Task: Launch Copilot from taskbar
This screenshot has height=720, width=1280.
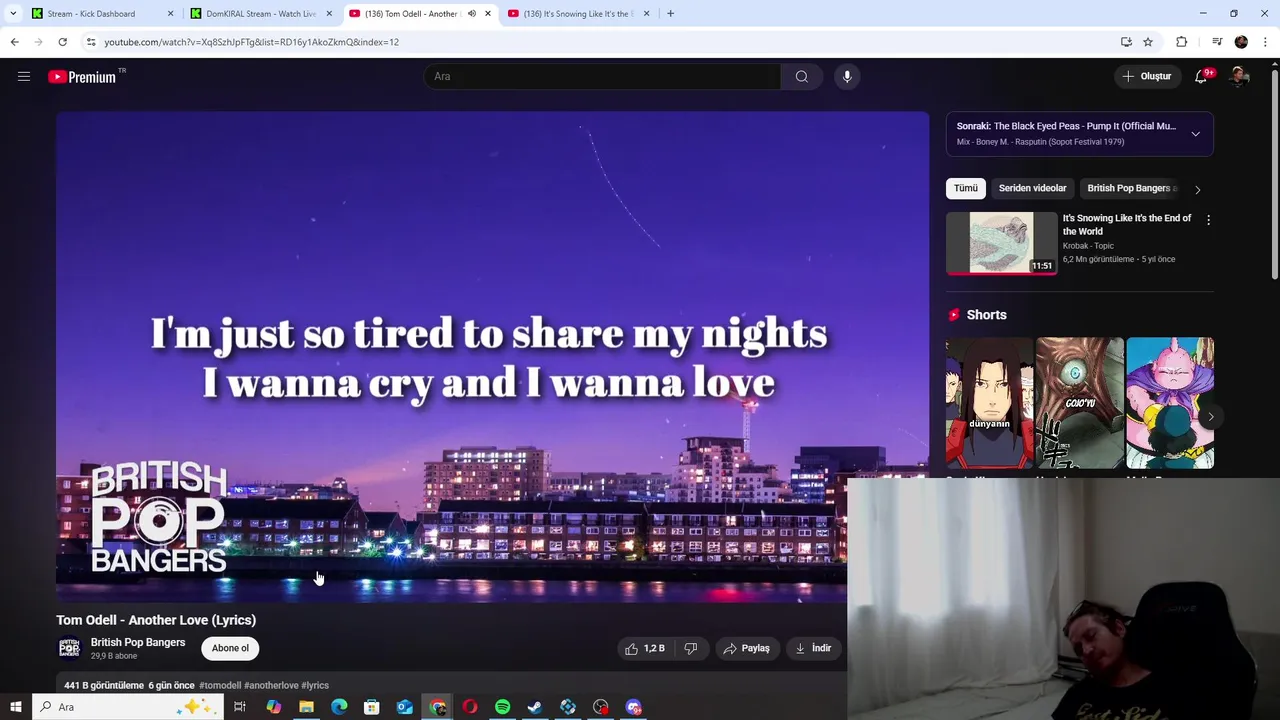Action: pos(273,707)
